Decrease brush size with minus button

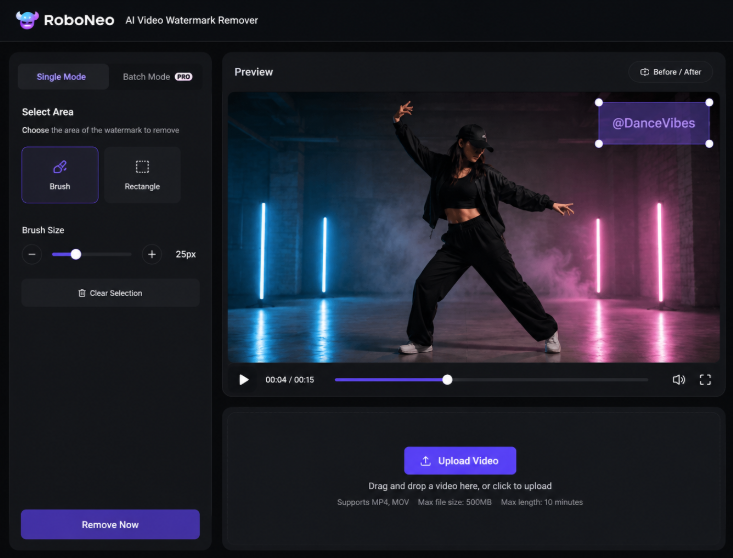[x=32, y=254]
